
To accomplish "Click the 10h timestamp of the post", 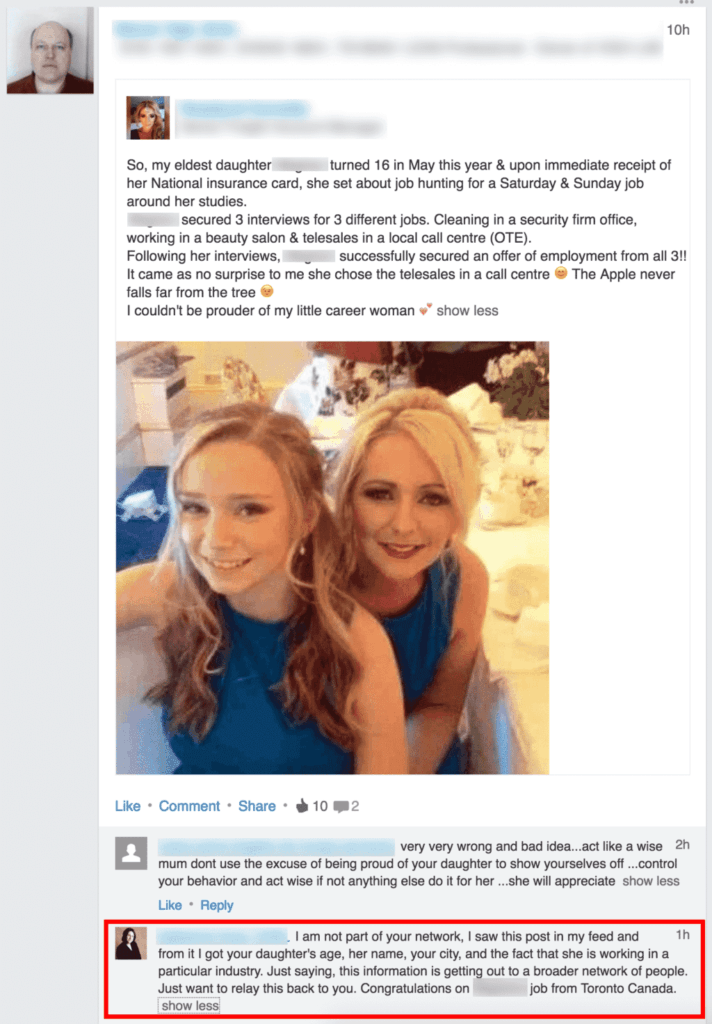I will coord(678,30).
